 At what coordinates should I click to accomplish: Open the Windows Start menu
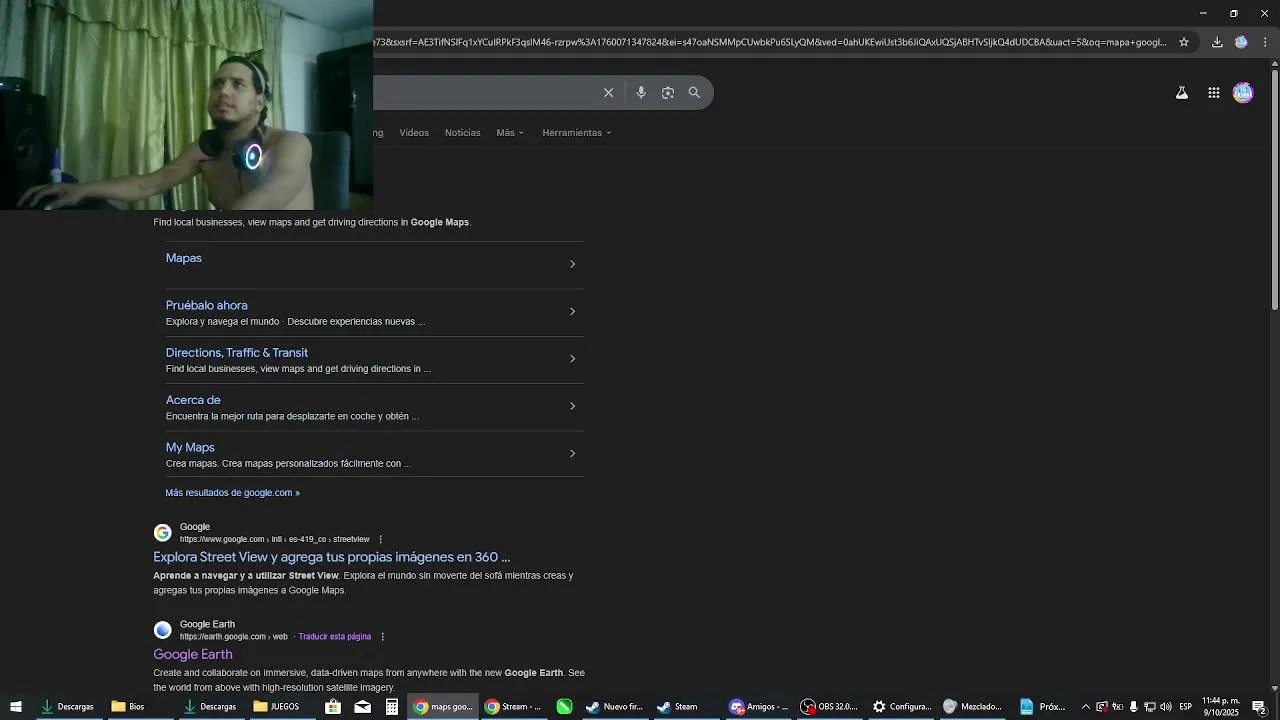(16, 707)
